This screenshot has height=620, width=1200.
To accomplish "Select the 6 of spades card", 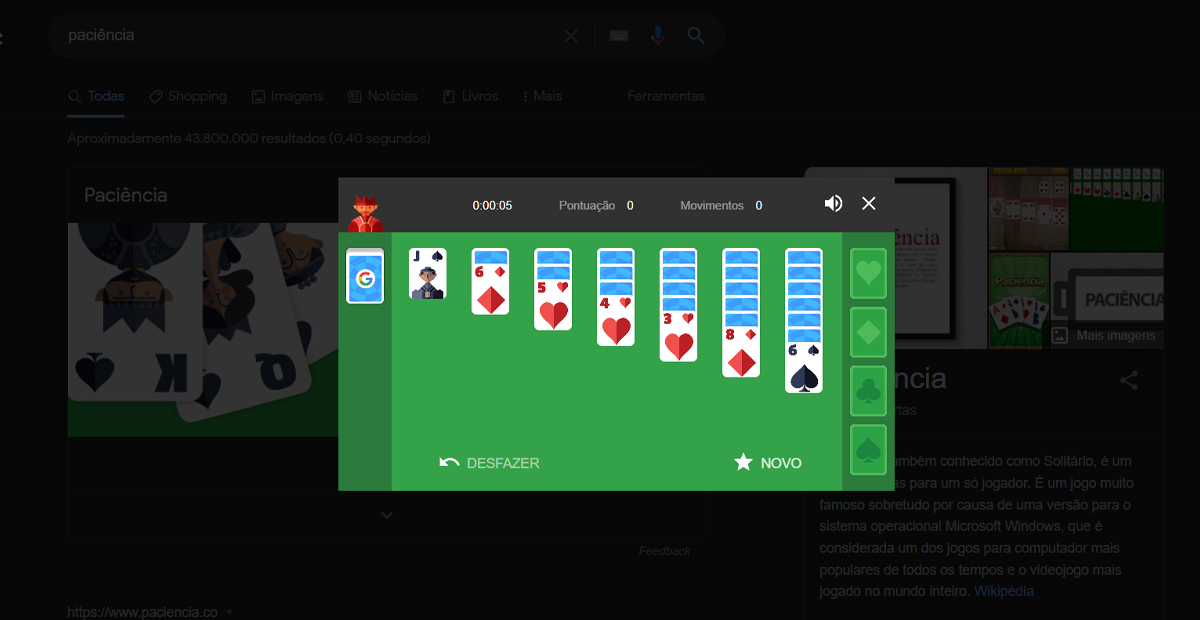I will pyautogui.click(x=804, y=366).
